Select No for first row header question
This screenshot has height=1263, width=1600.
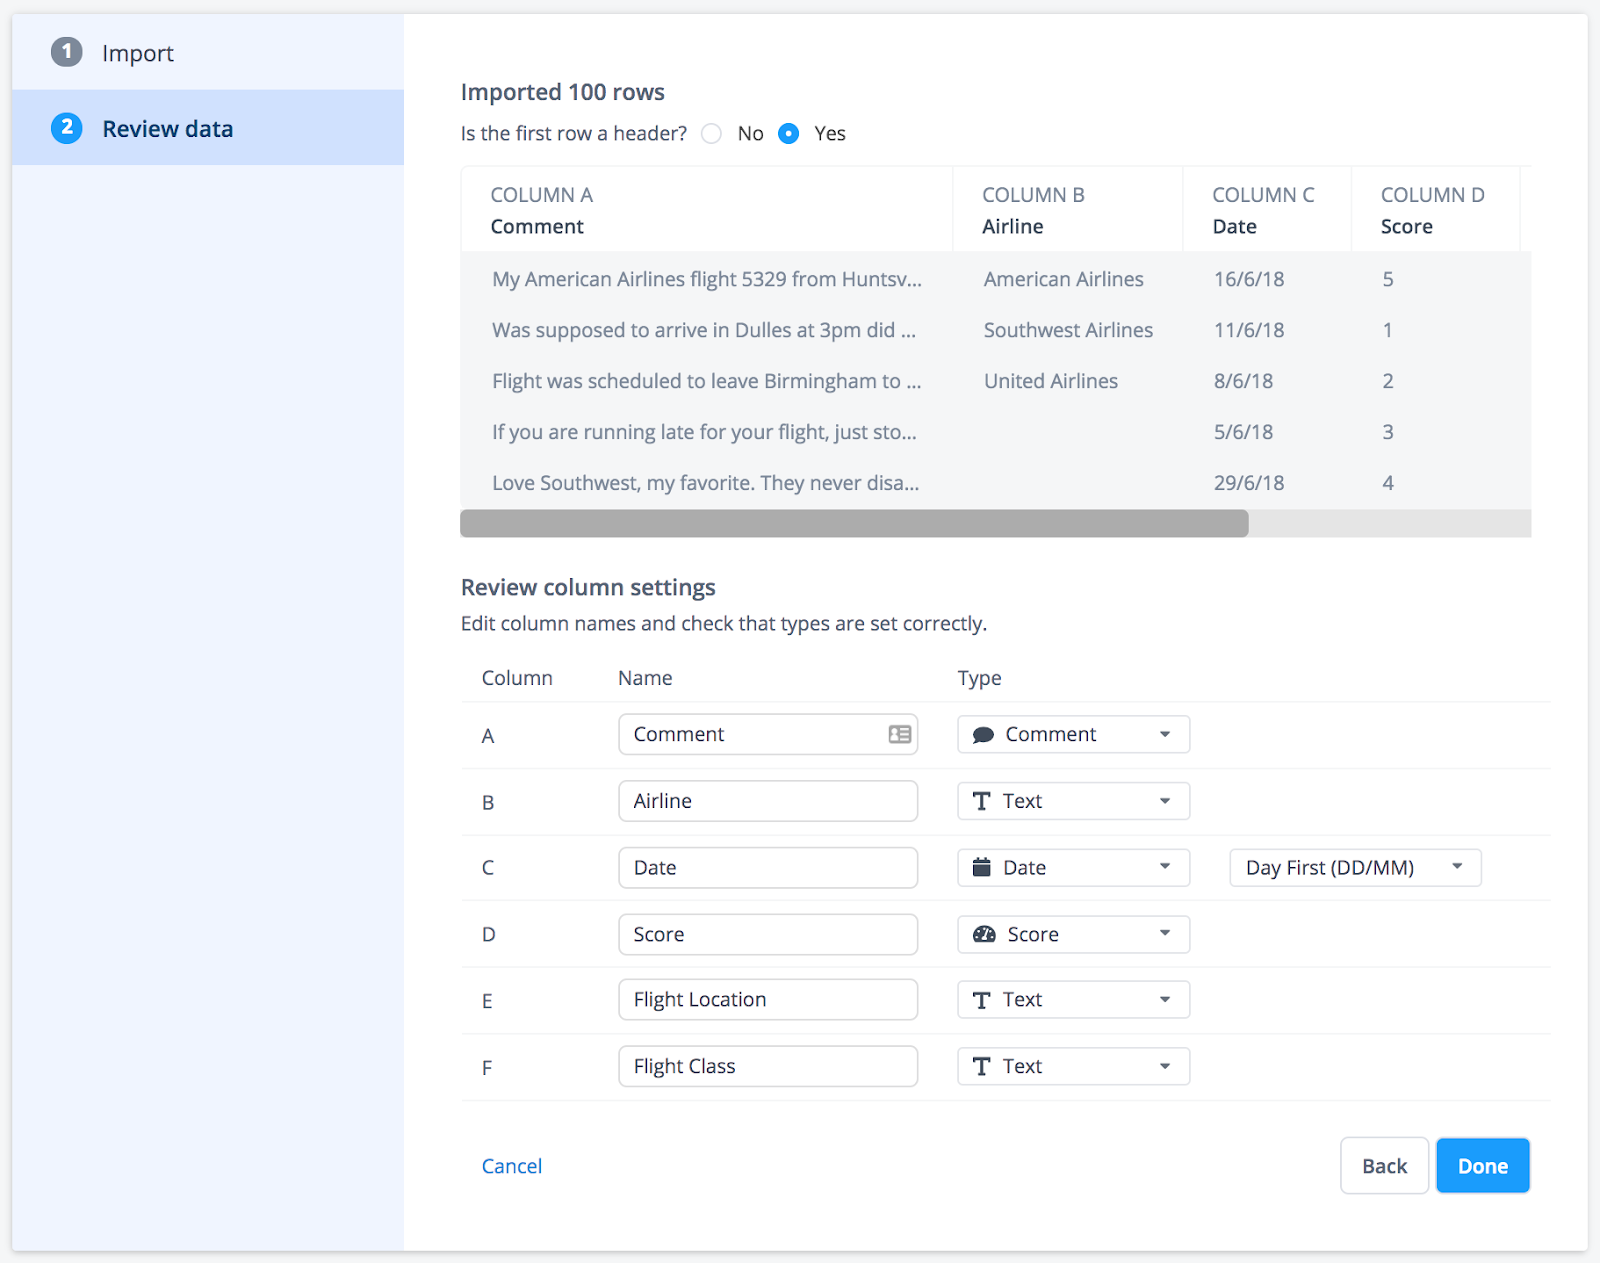click(x=711, y=133)
